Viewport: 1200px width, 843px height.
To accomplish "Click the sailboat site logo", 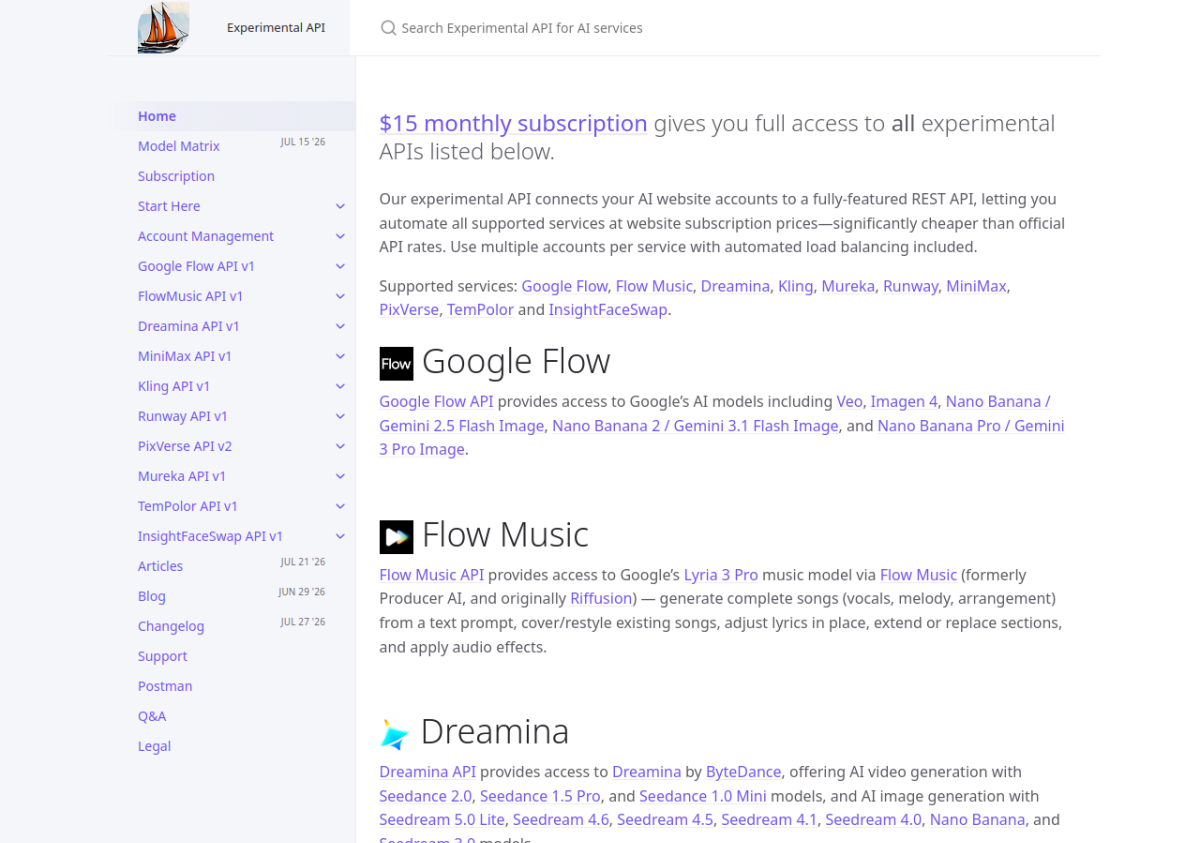I will pos(163,27).
